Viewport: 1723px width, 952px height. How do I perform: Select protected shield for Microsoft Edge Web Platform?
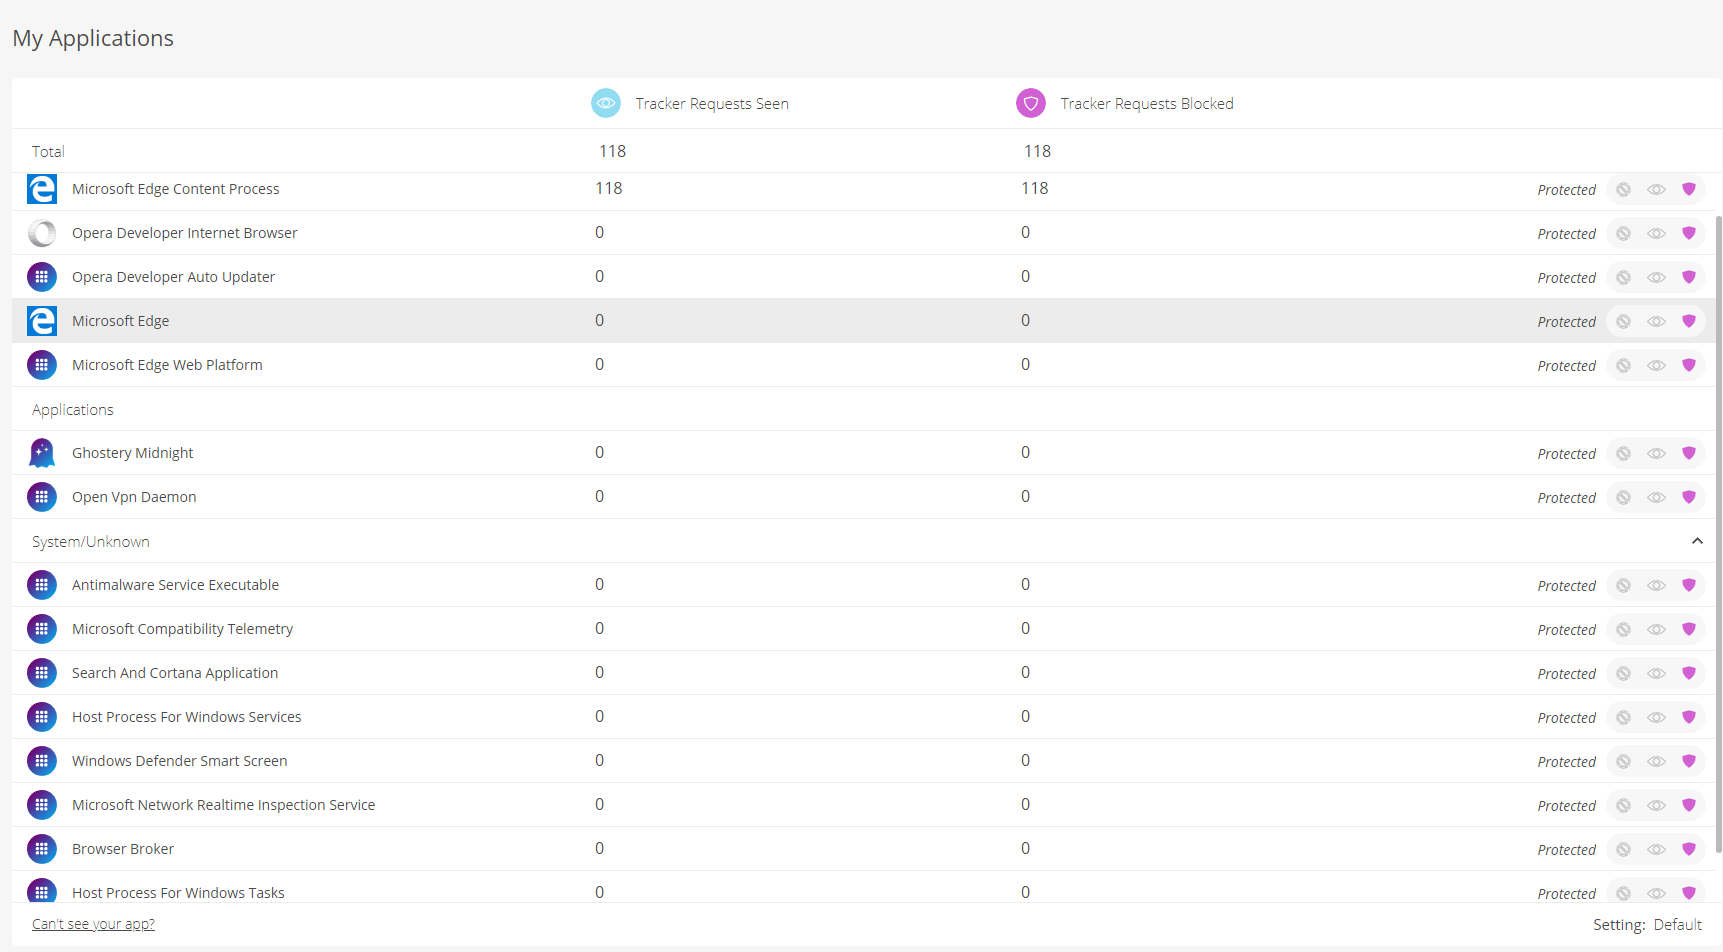point(1689,365)
